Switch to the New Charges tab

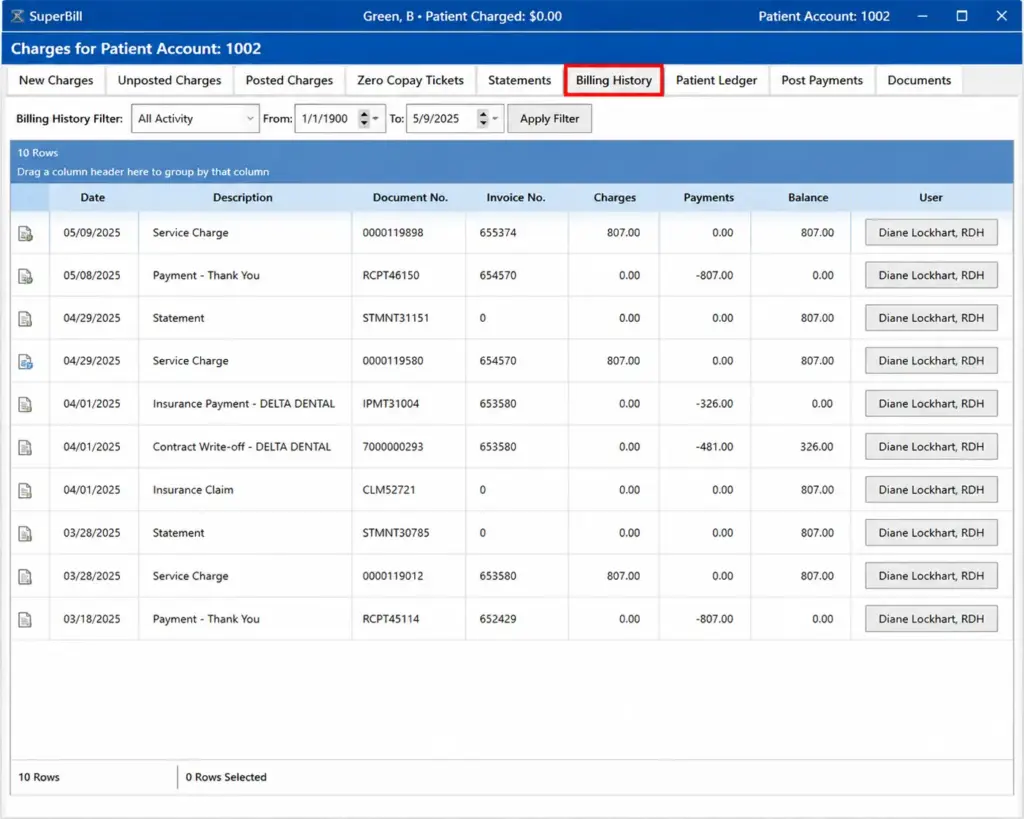click(56, 80)
